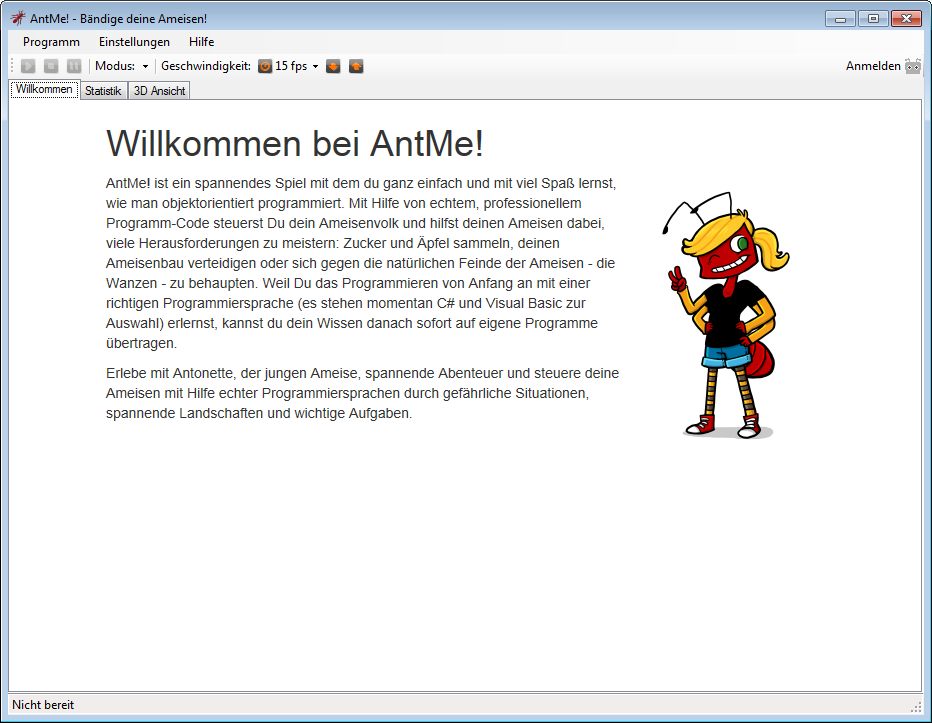Open the Hilfe menu
This screenshot has height=723, width=932.
pos(201,42)
